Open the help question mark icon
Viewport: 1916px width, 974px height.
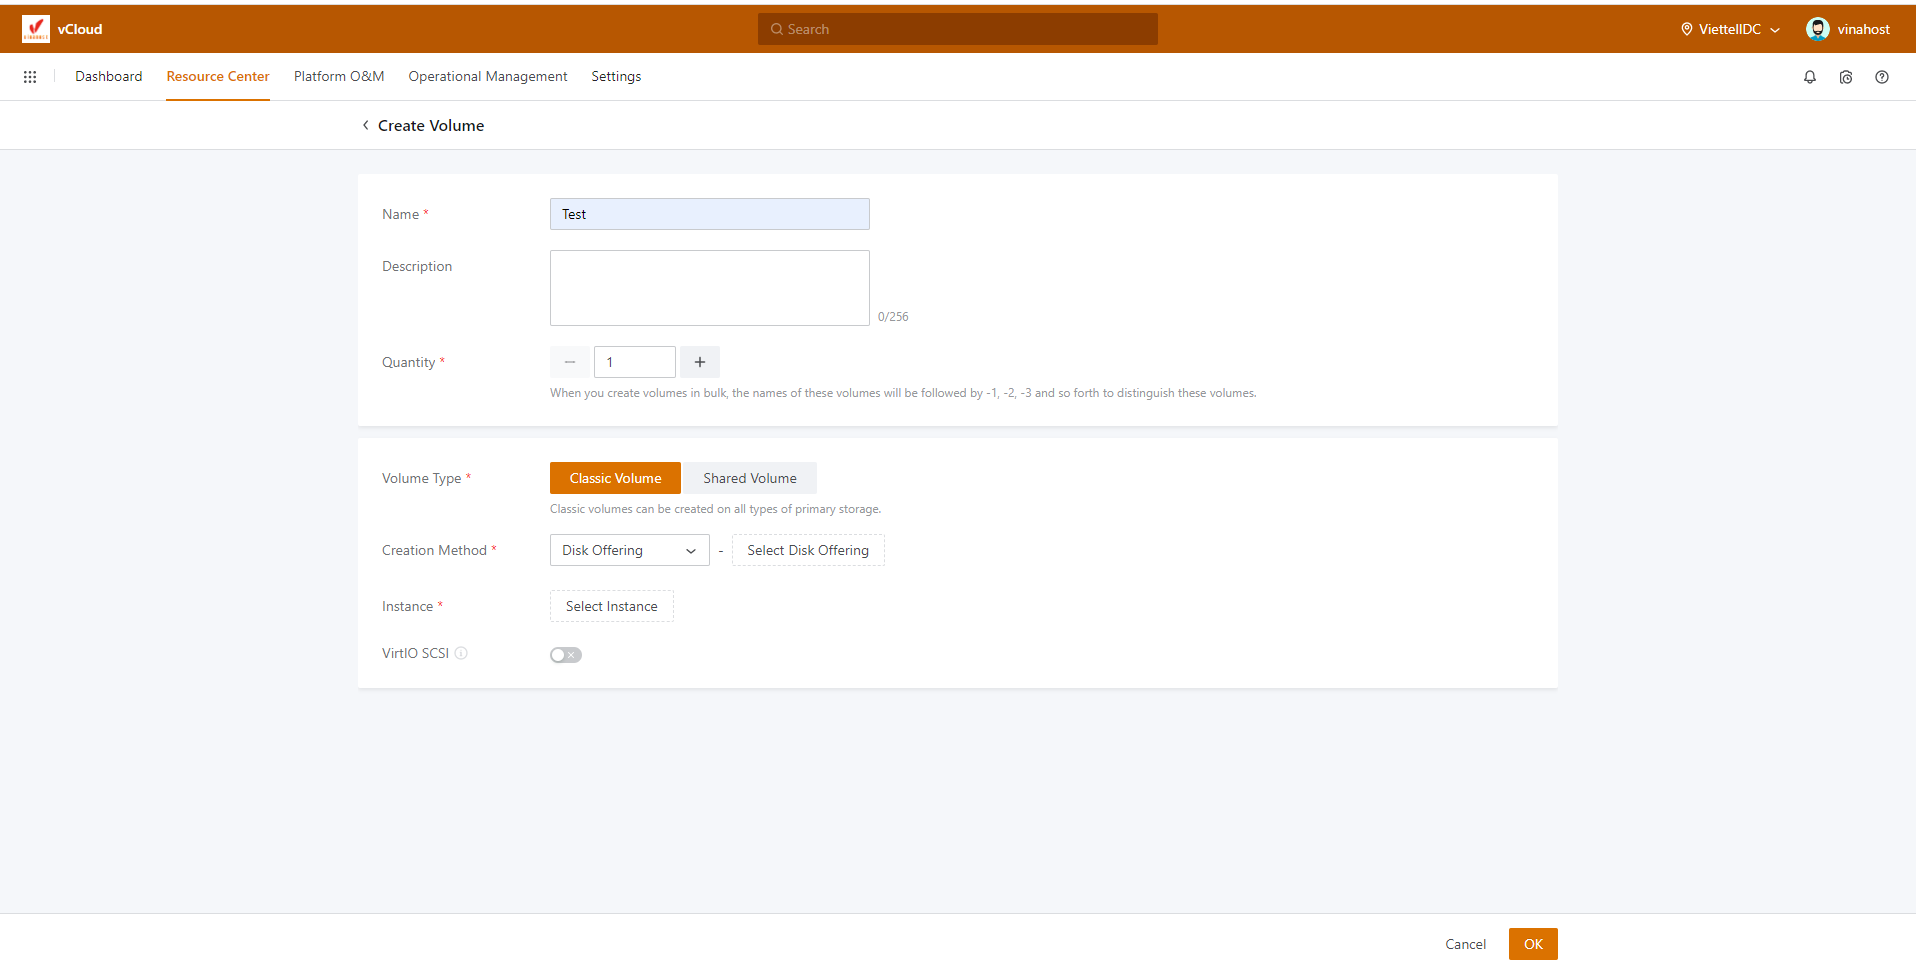point(1881,77)
